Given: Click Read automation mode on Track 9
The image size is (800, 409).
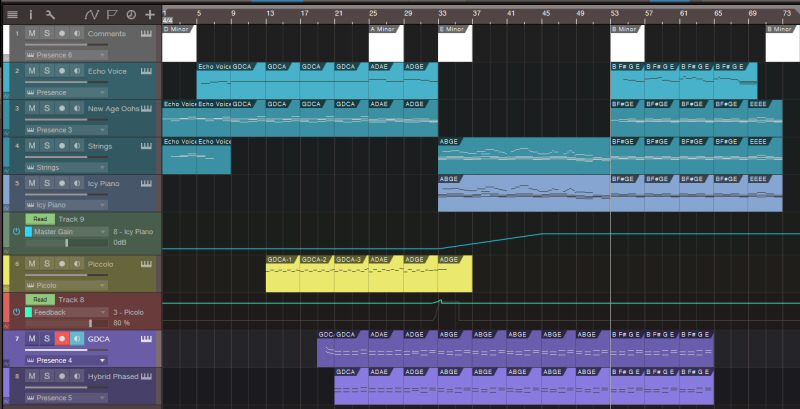Looking at the screenshot, I should (40, 219).
